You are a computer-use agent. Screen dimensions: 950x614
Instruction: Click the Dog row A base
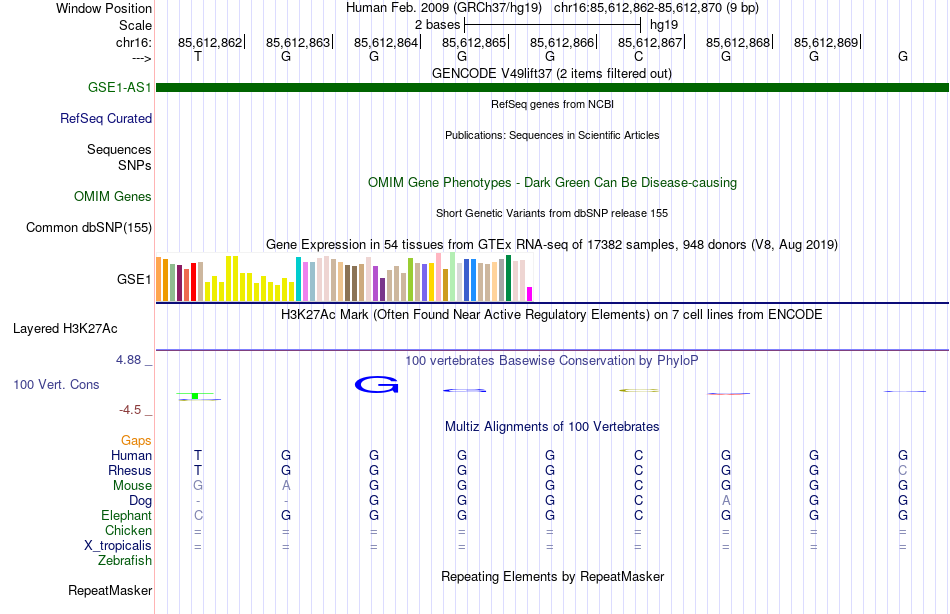click(726, 501)
